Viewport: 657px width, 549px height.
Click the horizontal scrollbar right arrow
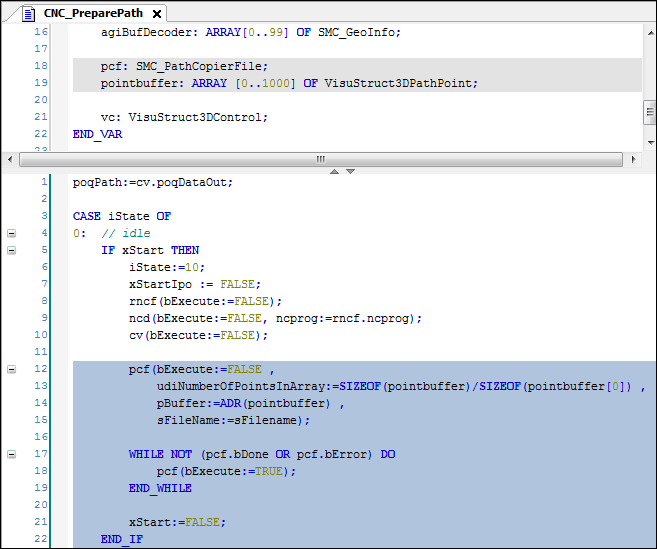(632, 159)
